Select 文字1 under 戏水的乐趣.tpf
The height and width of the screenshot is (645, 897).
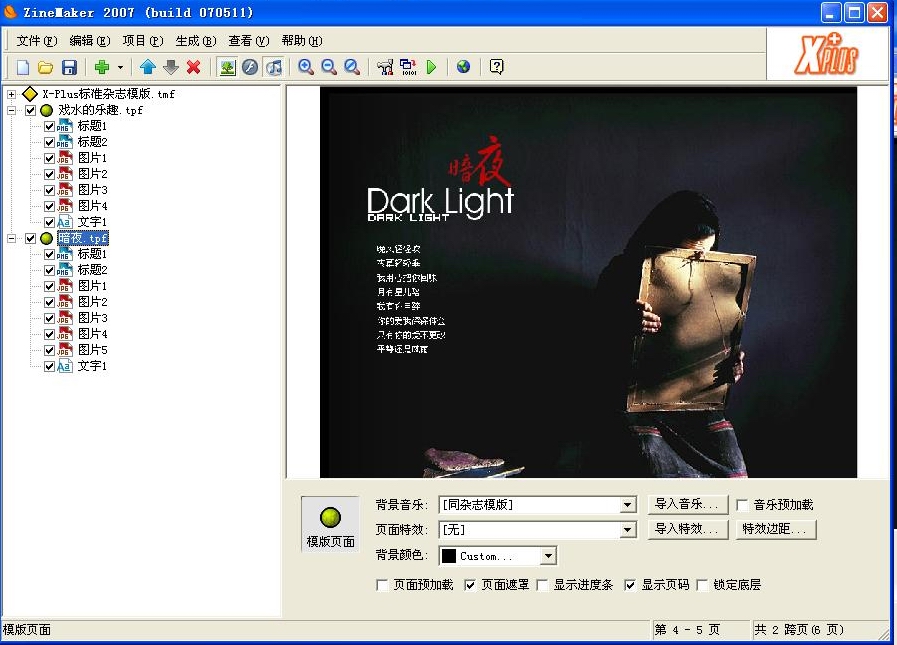[93, 221]
